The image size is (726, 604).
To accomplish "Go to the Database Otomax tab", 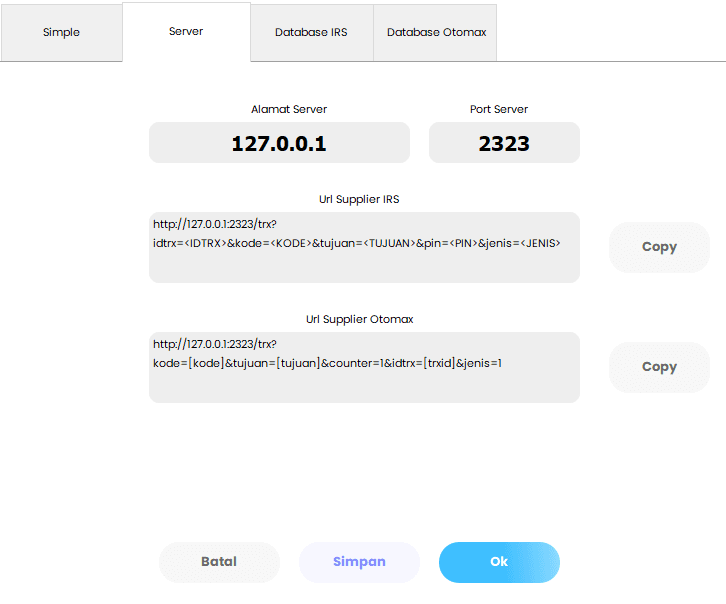I will [436, 32].
